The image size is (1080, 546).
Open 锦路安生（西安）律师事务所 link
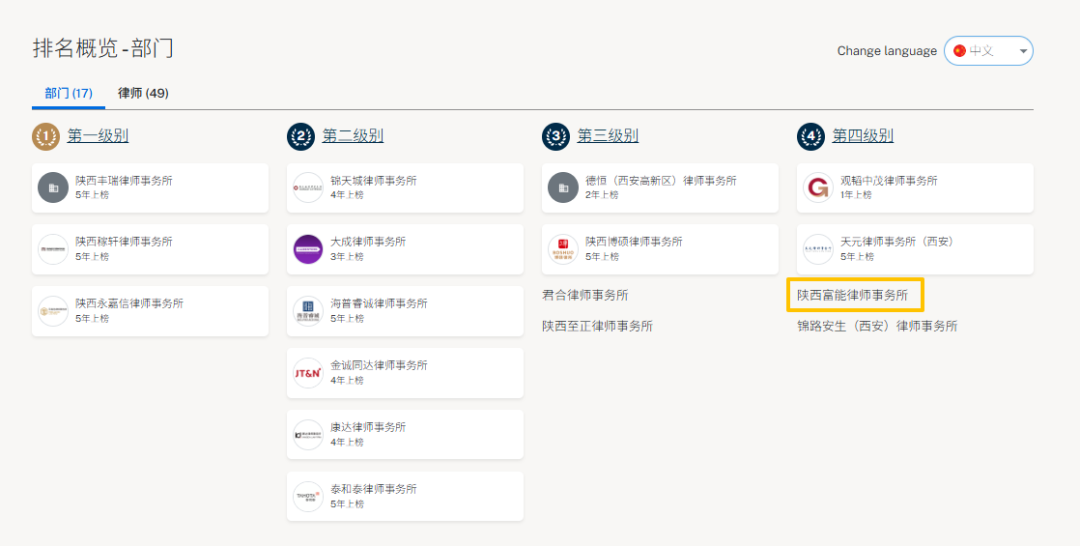(876, 326)
